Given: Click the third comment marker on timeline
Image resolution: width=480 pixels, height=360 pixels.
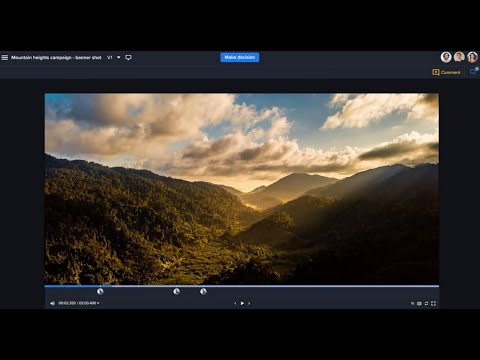Looking at the screenshot, I should pyautogui.click(x=203, y=291).
